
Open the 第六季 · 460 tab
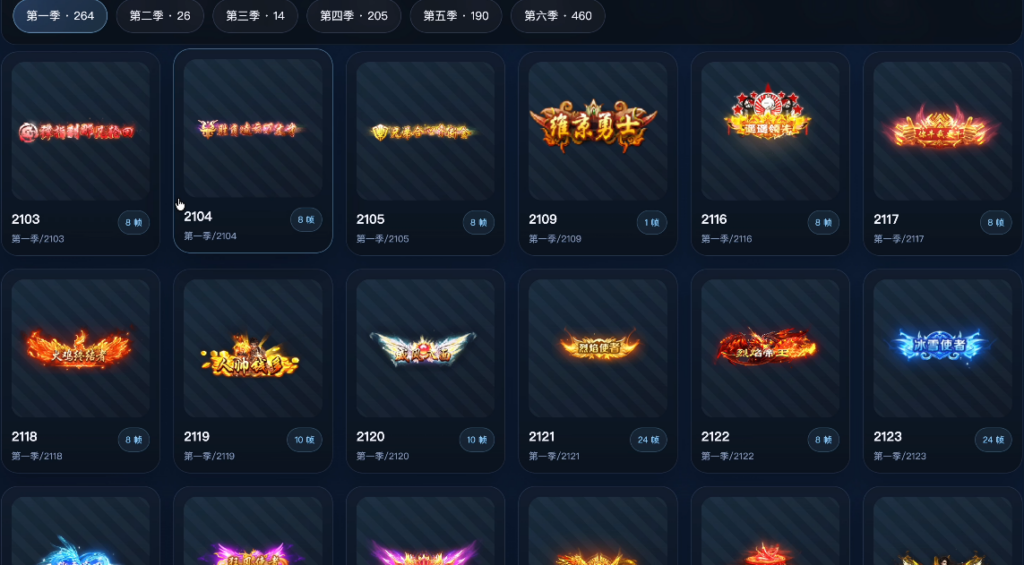click(558, 16)
